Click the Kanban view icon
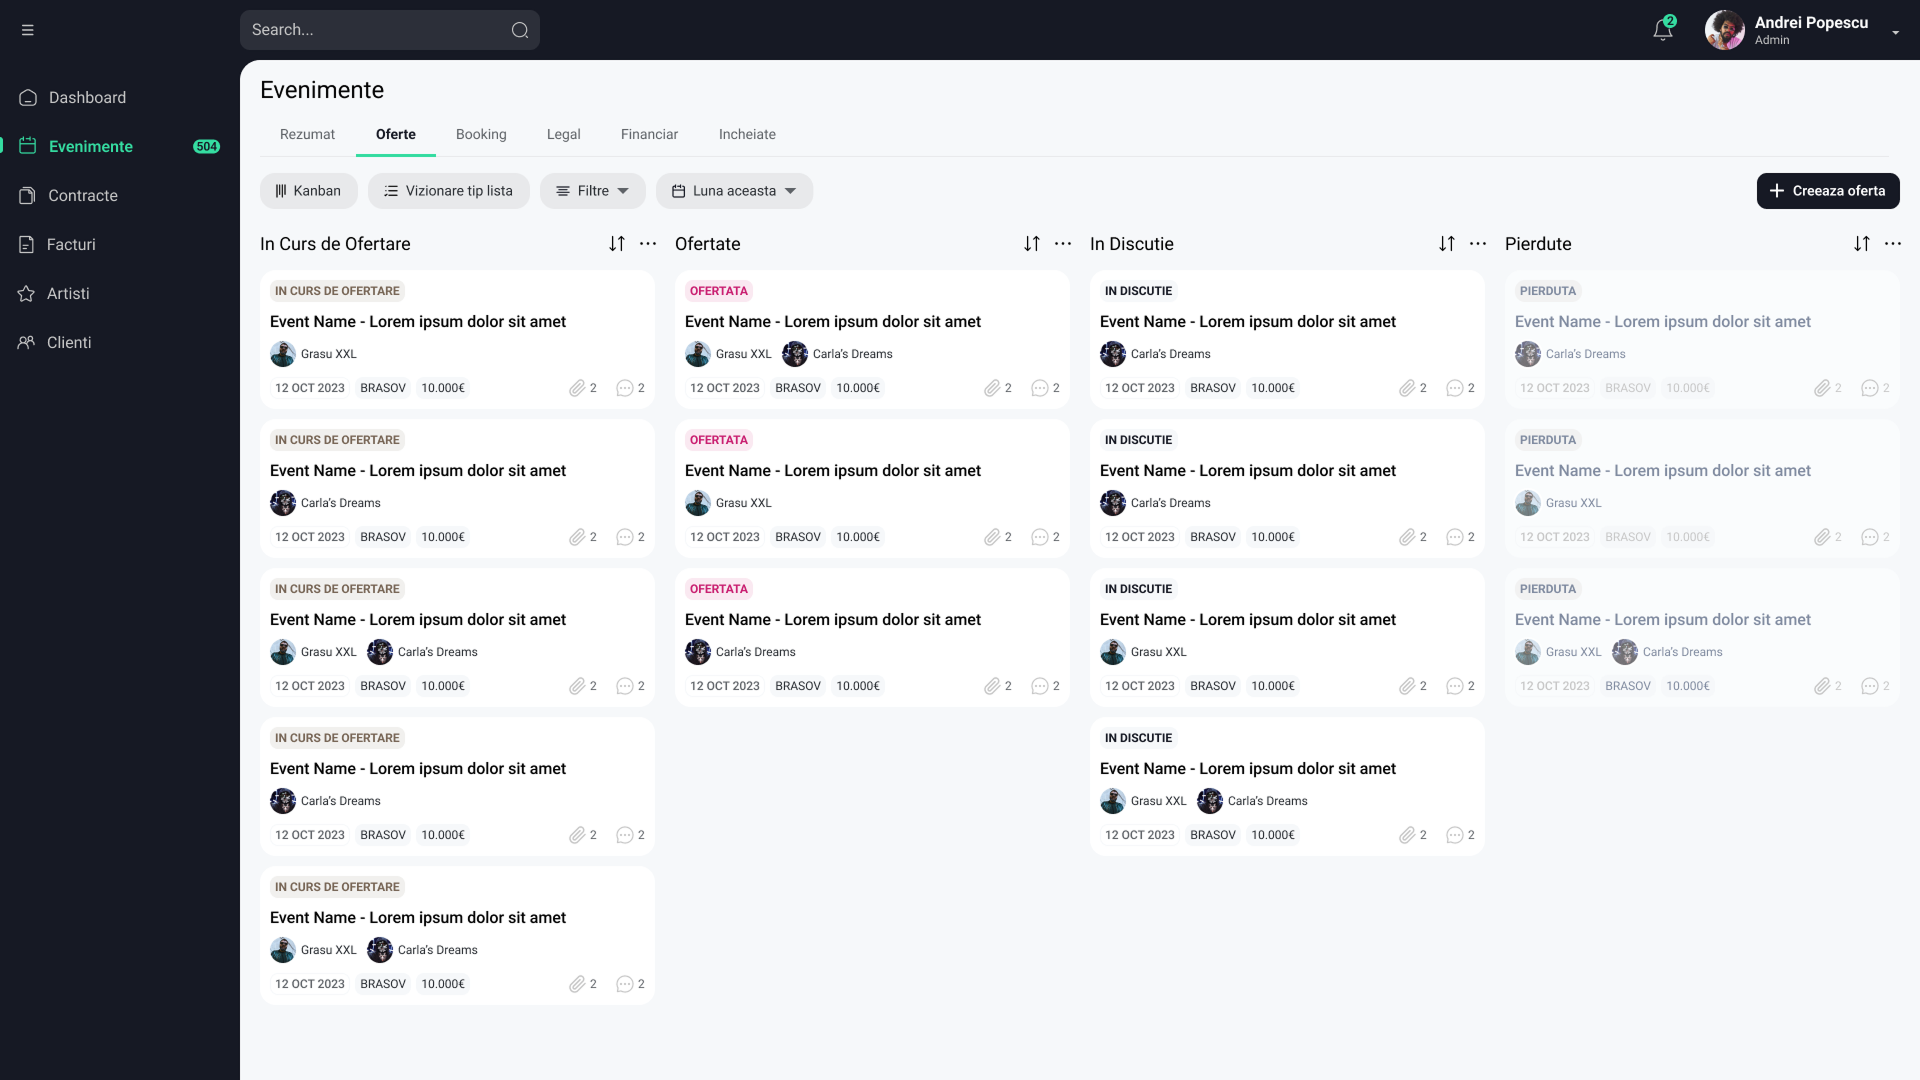 [281, 191]
